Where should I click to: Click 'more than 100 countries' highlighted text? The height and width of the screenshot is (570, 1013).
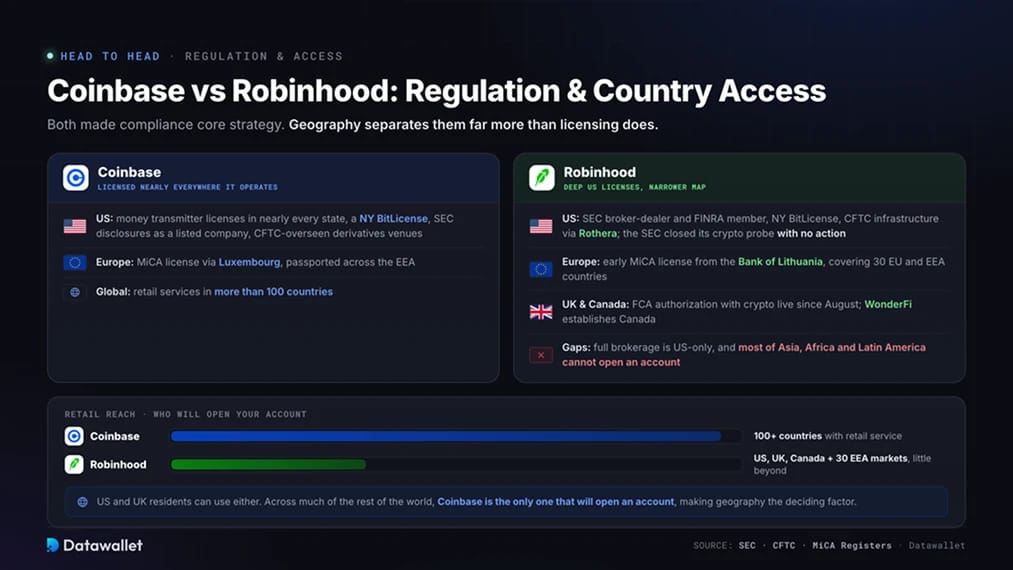(273, 291)
